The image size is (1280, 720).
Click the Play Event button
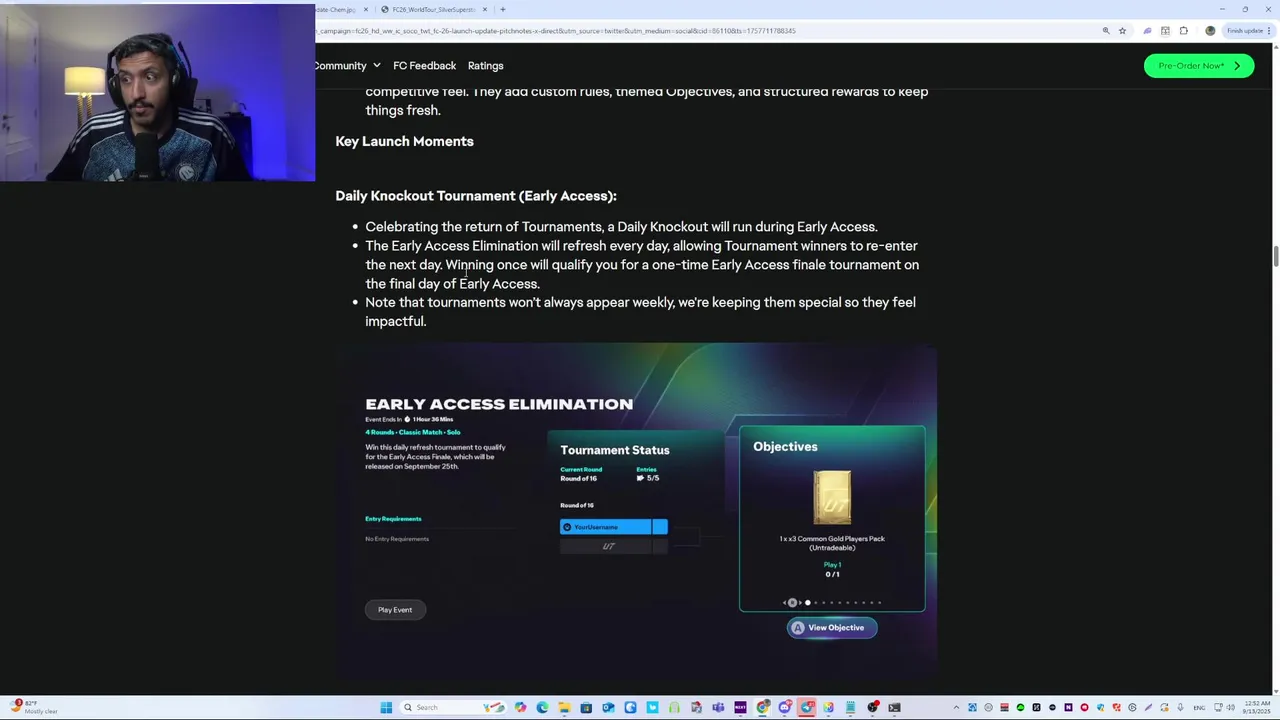(395, 610)
